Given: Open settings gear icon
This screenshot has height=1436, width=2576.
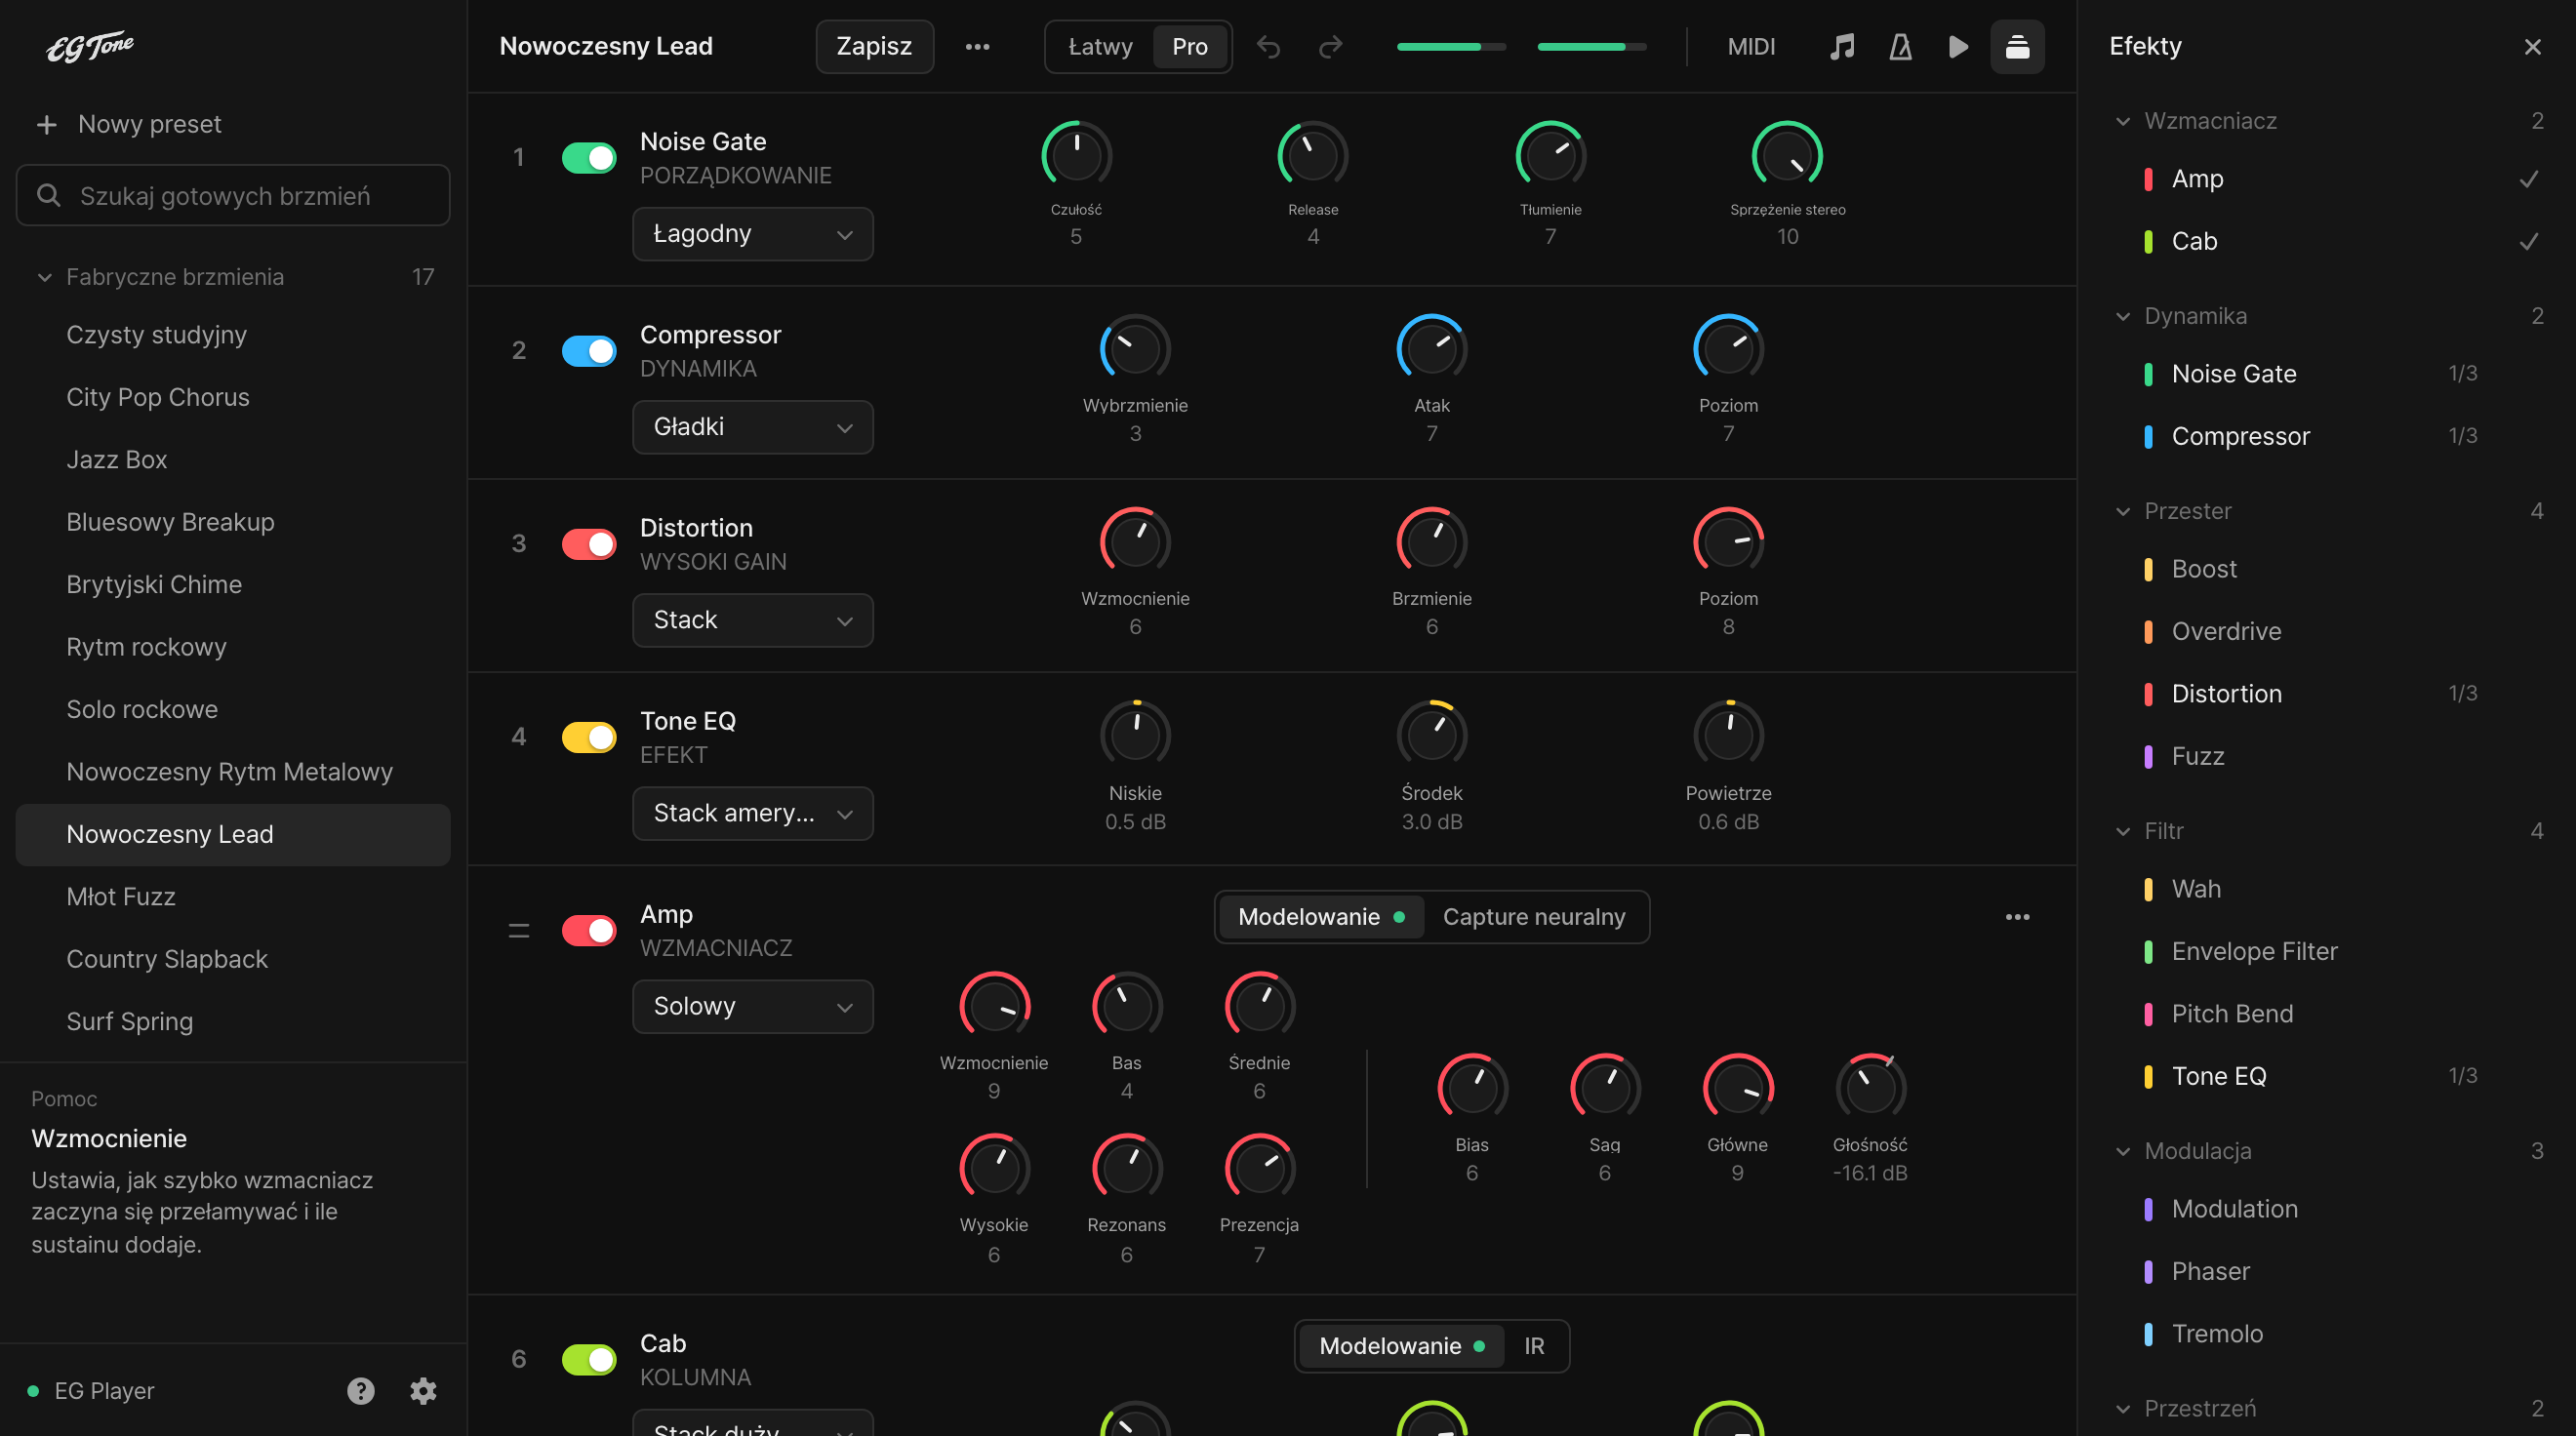Looking at the screenshot, I should pyautogui.click(x=423, y=1390).
